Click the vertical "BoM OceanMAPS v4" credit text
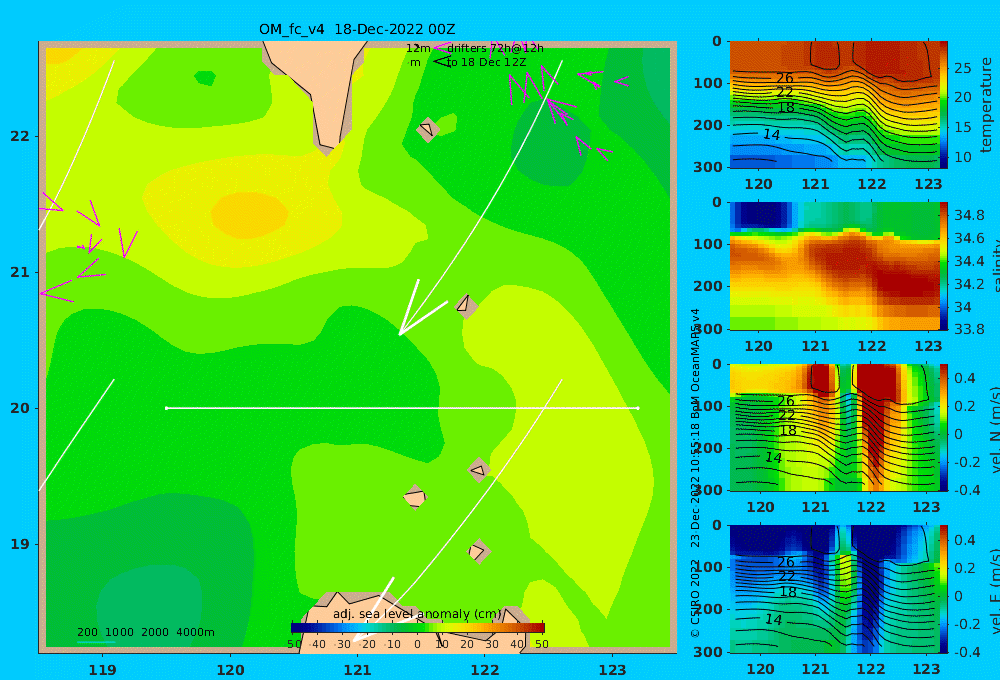The width and height of the screenshot is (1000, 680). pos(695,363)
